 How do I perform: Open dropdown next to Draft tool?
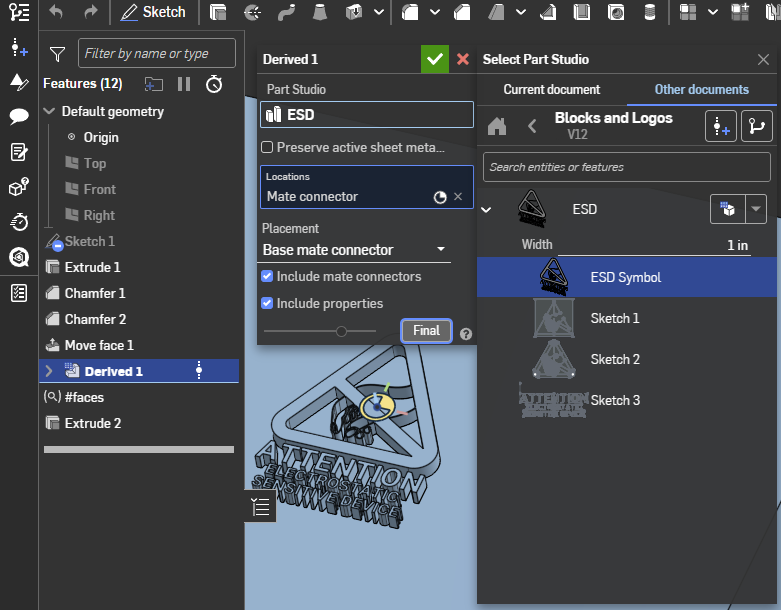pyautogui.click(x=521, y=12)
